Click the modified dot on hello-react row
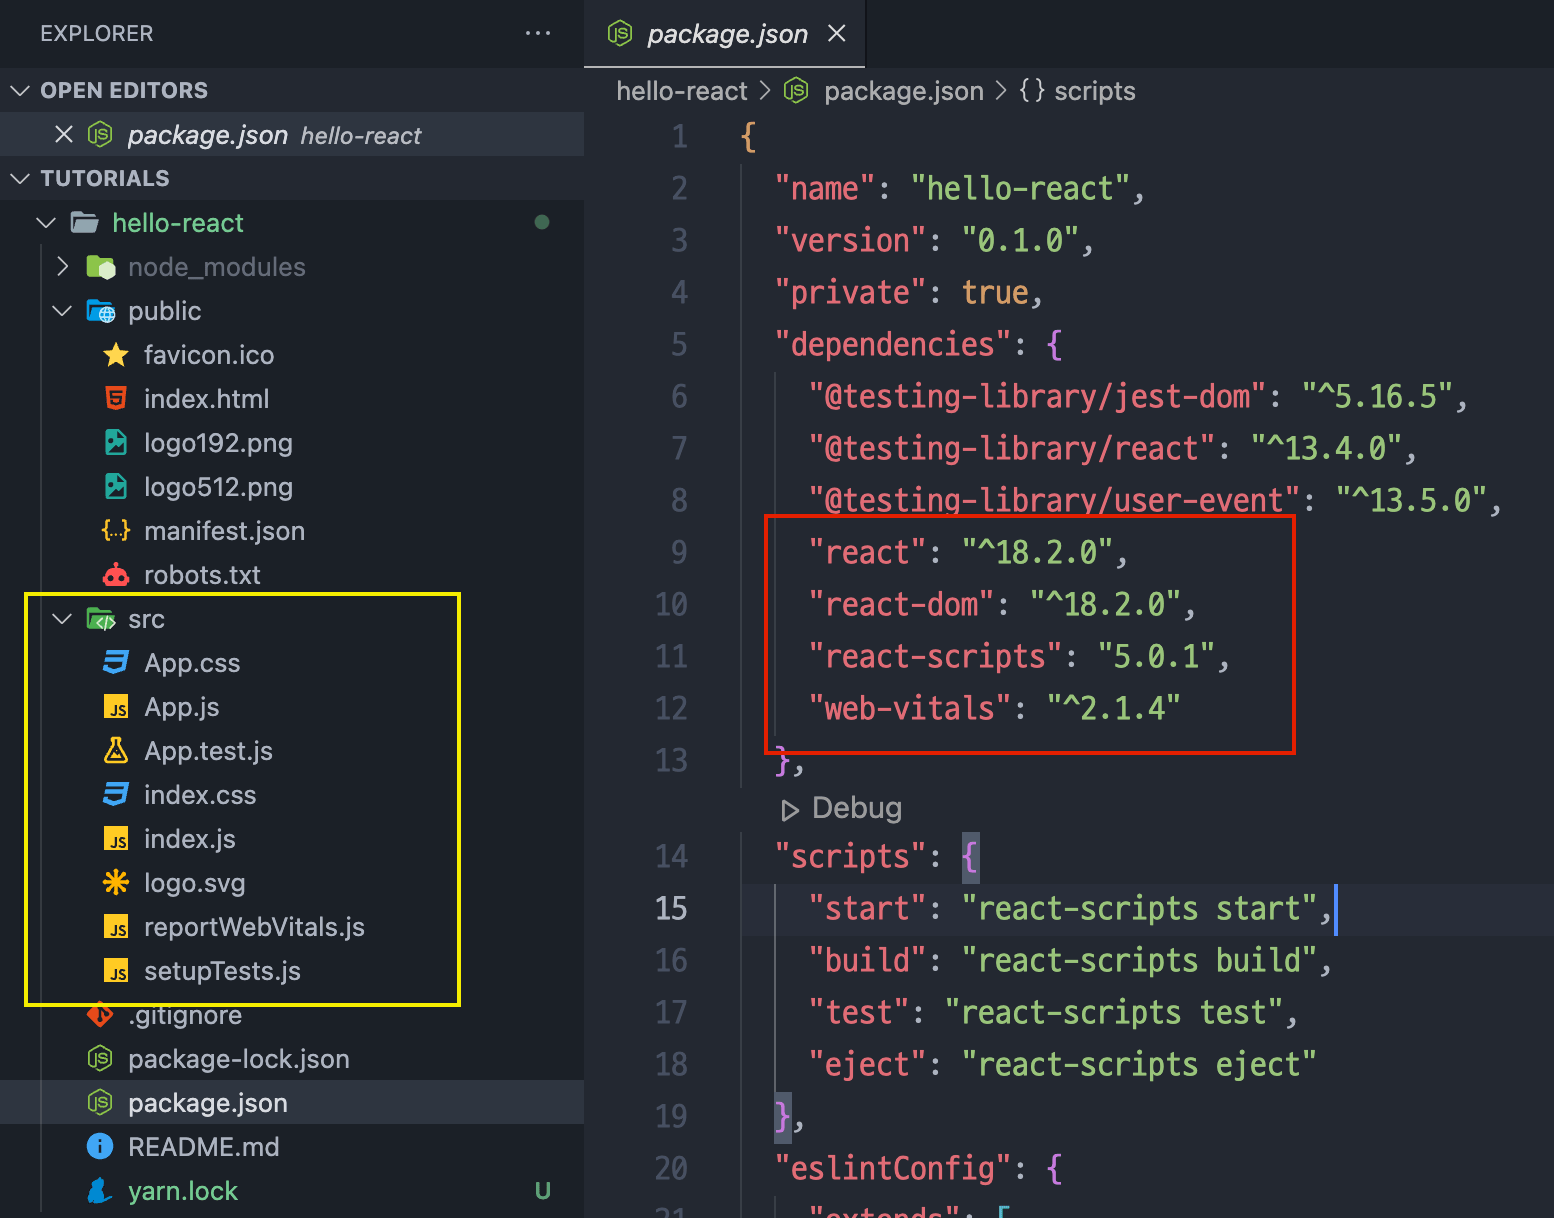 click(x=542, y=222)
